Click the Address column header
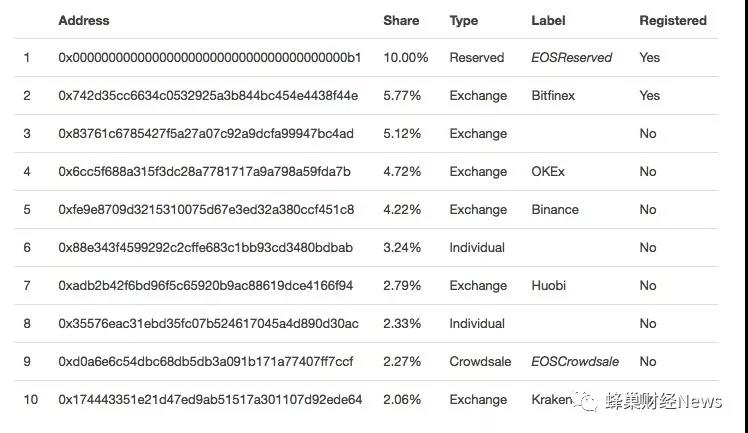748x433 pixels. pyautogui.click(x=84, y=21)
